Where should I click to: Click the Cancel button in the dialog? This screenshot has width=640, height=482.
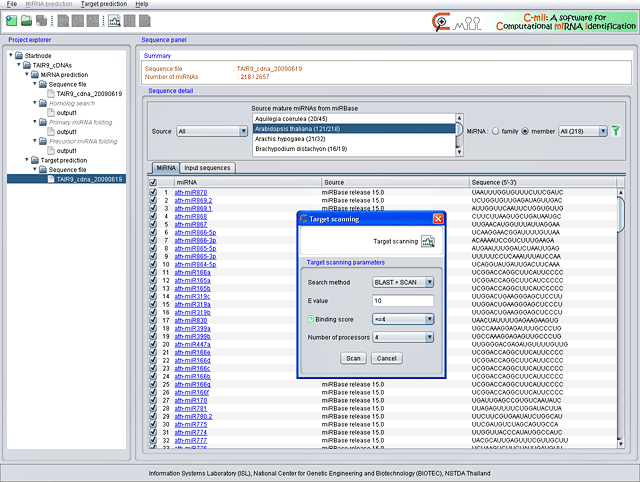pos(387,358)
